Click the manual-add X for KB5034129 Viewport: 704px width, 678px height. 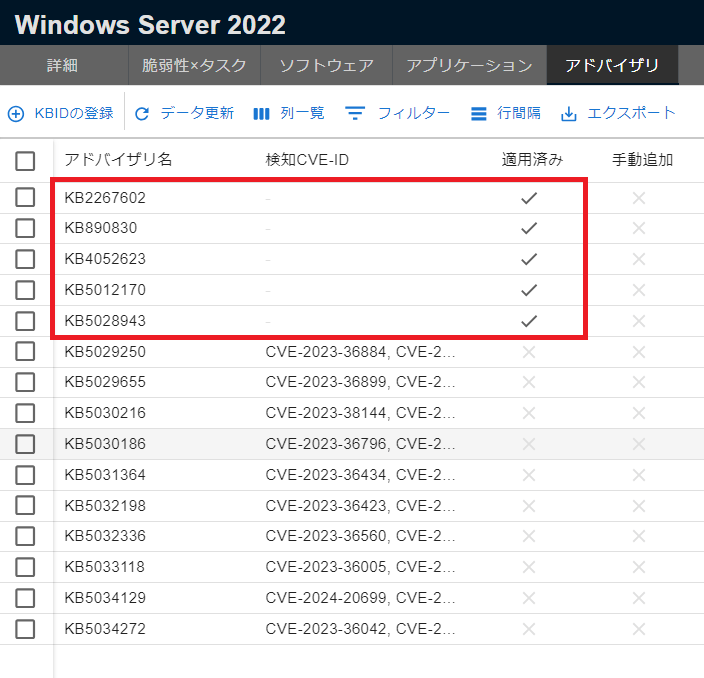(639, 598)
